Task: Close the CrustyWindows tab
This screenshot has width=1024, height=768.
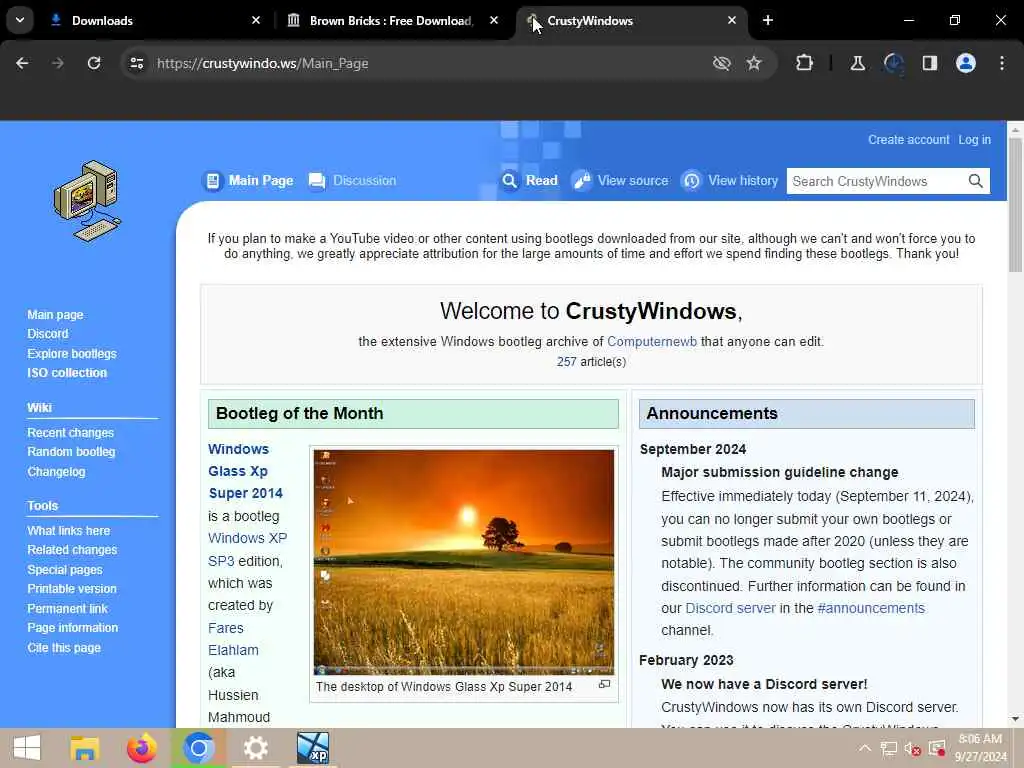Action: pyautogui.click(x=732, y=20)
